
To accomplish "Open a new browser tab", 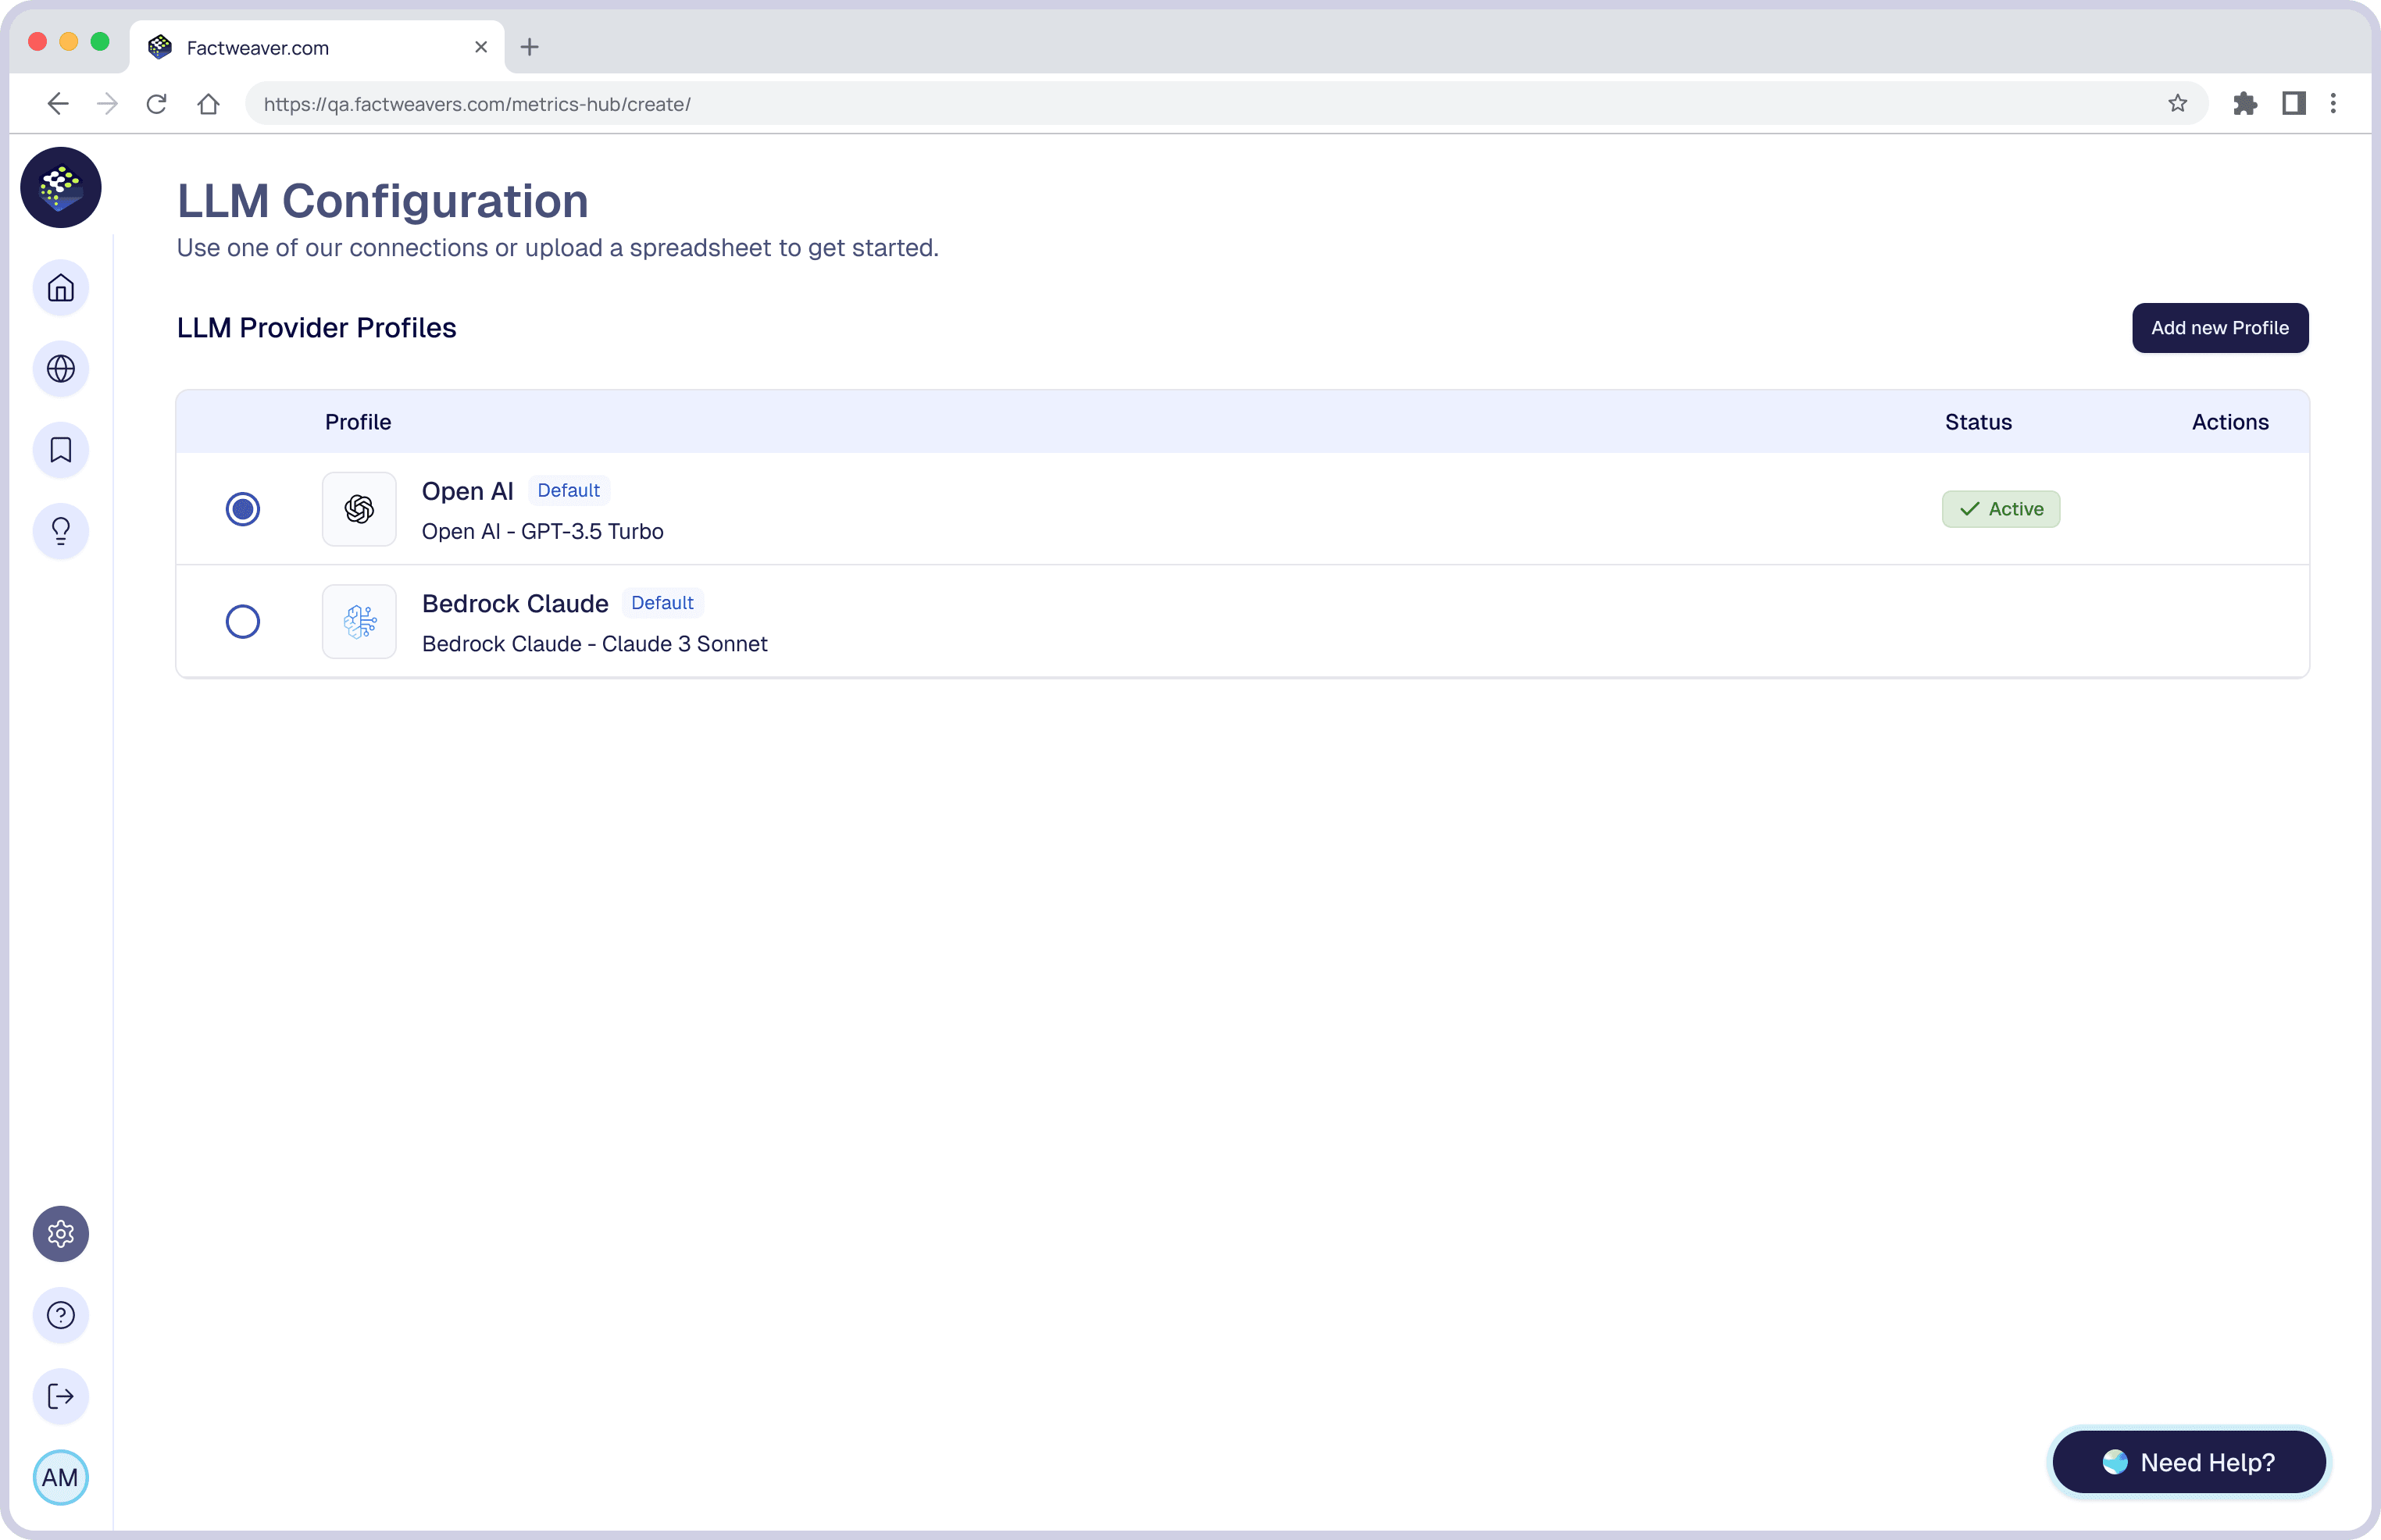I will (x=530, y=47).
